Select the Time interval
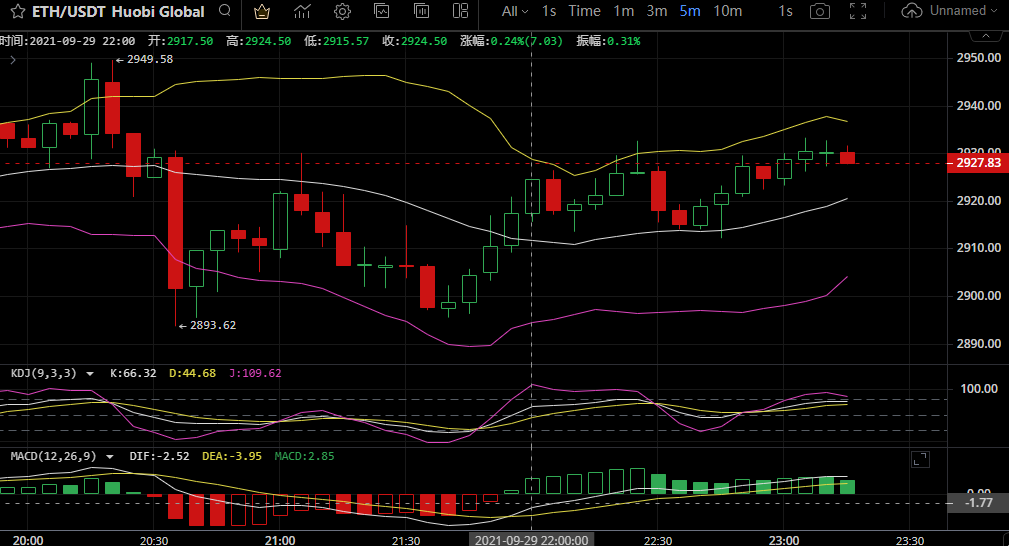Viewport: 1009px width, 546px height. (584, 11)
